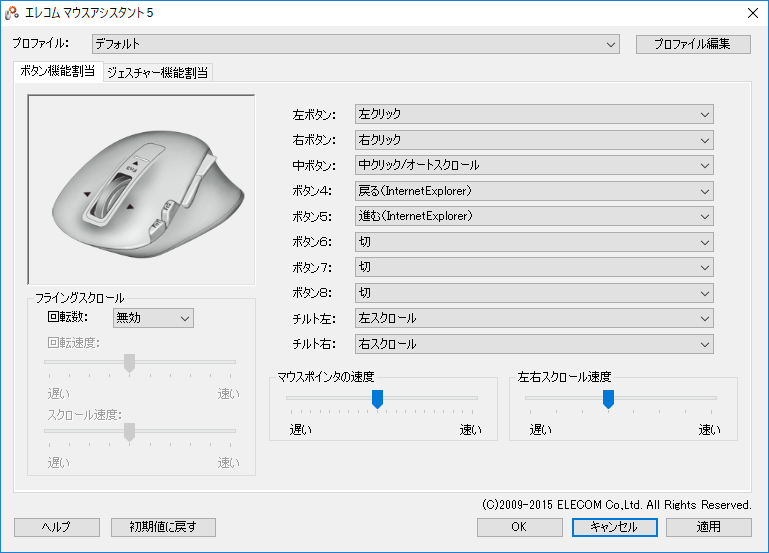Open the プロファイル dropdown
769x553 pixels.
click(x=356, y=44)
